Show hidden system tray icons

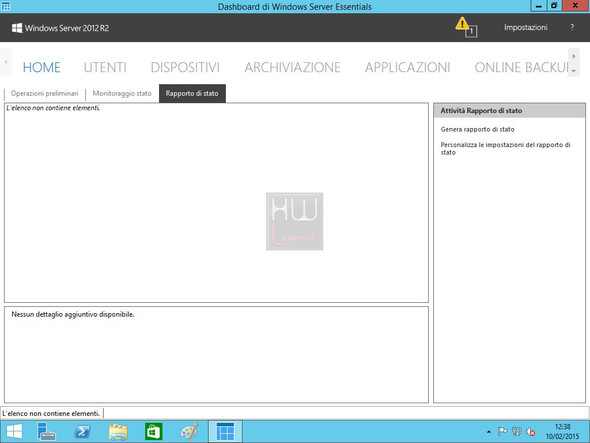488,432
